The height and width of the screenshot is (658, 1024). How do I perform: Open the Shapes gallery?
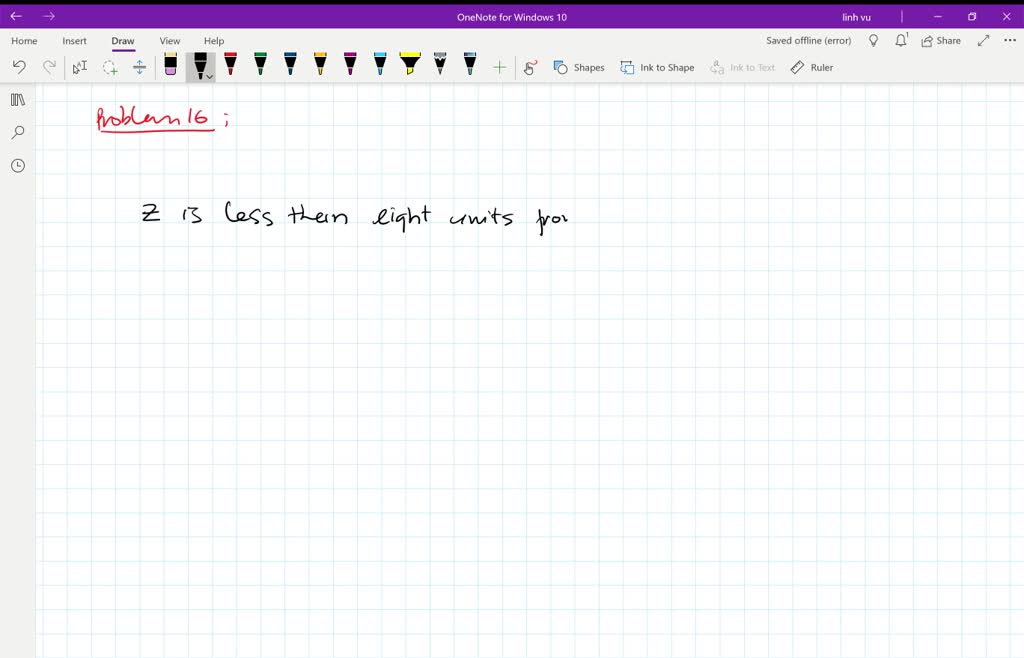(x=579, y=67)
